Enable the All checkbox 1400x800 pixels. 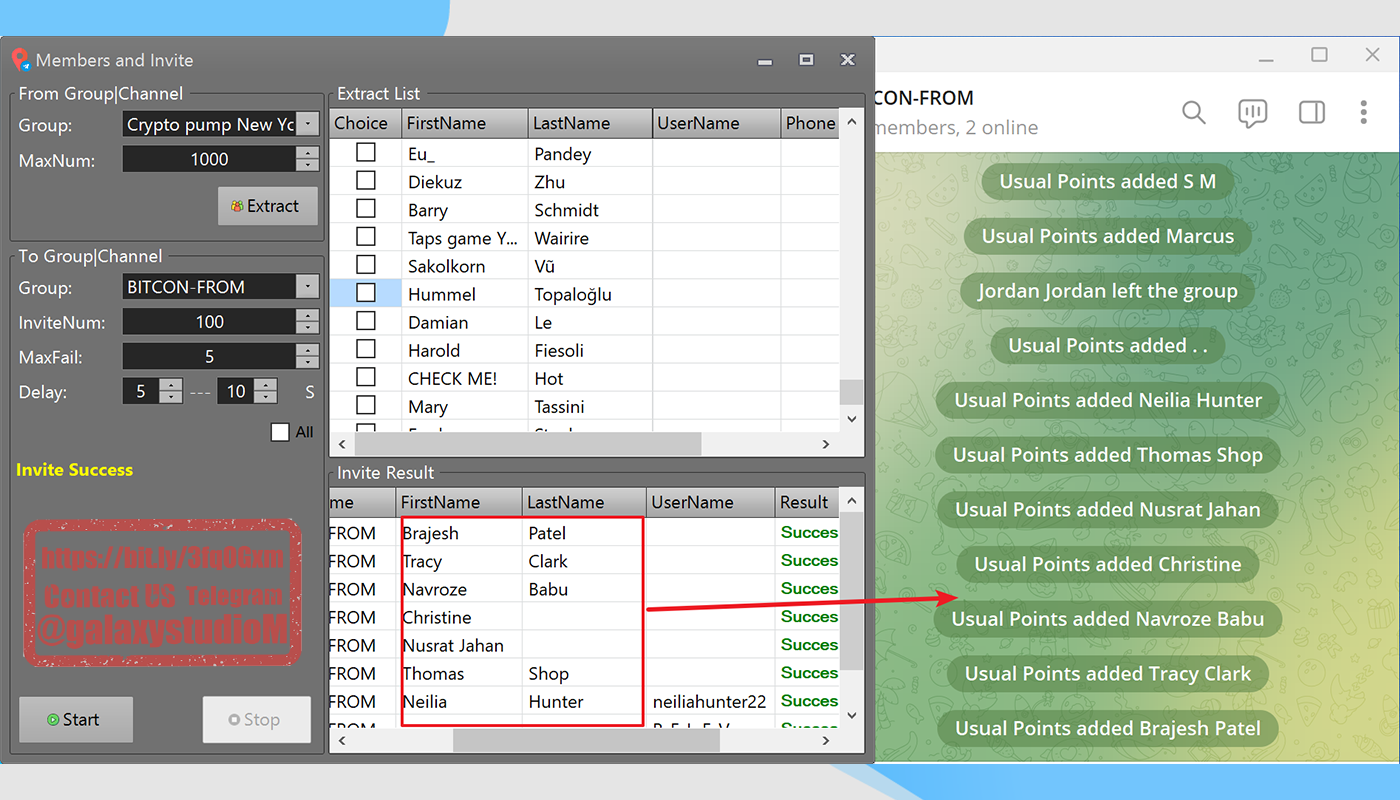click(280, 432)
